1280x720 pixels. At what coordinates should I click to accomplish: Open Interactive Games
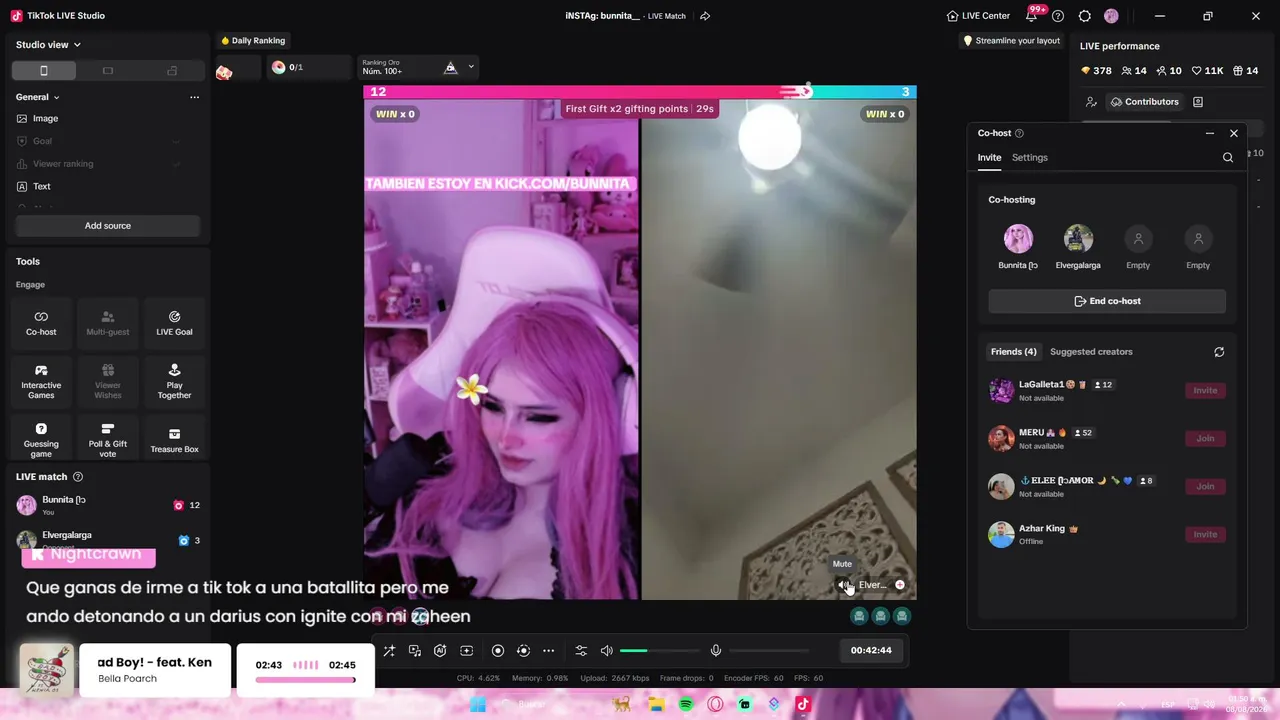coord(41,382)
